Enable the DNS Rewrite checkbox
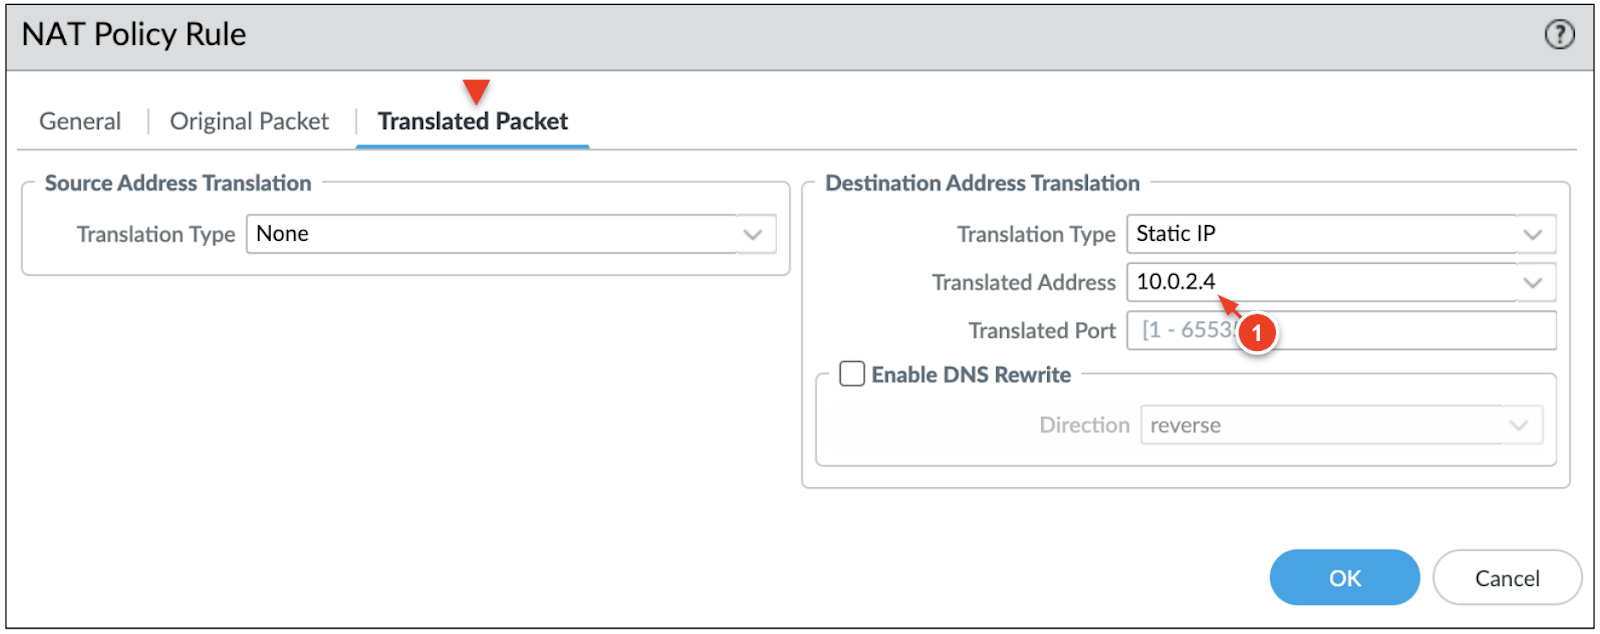 852,374
